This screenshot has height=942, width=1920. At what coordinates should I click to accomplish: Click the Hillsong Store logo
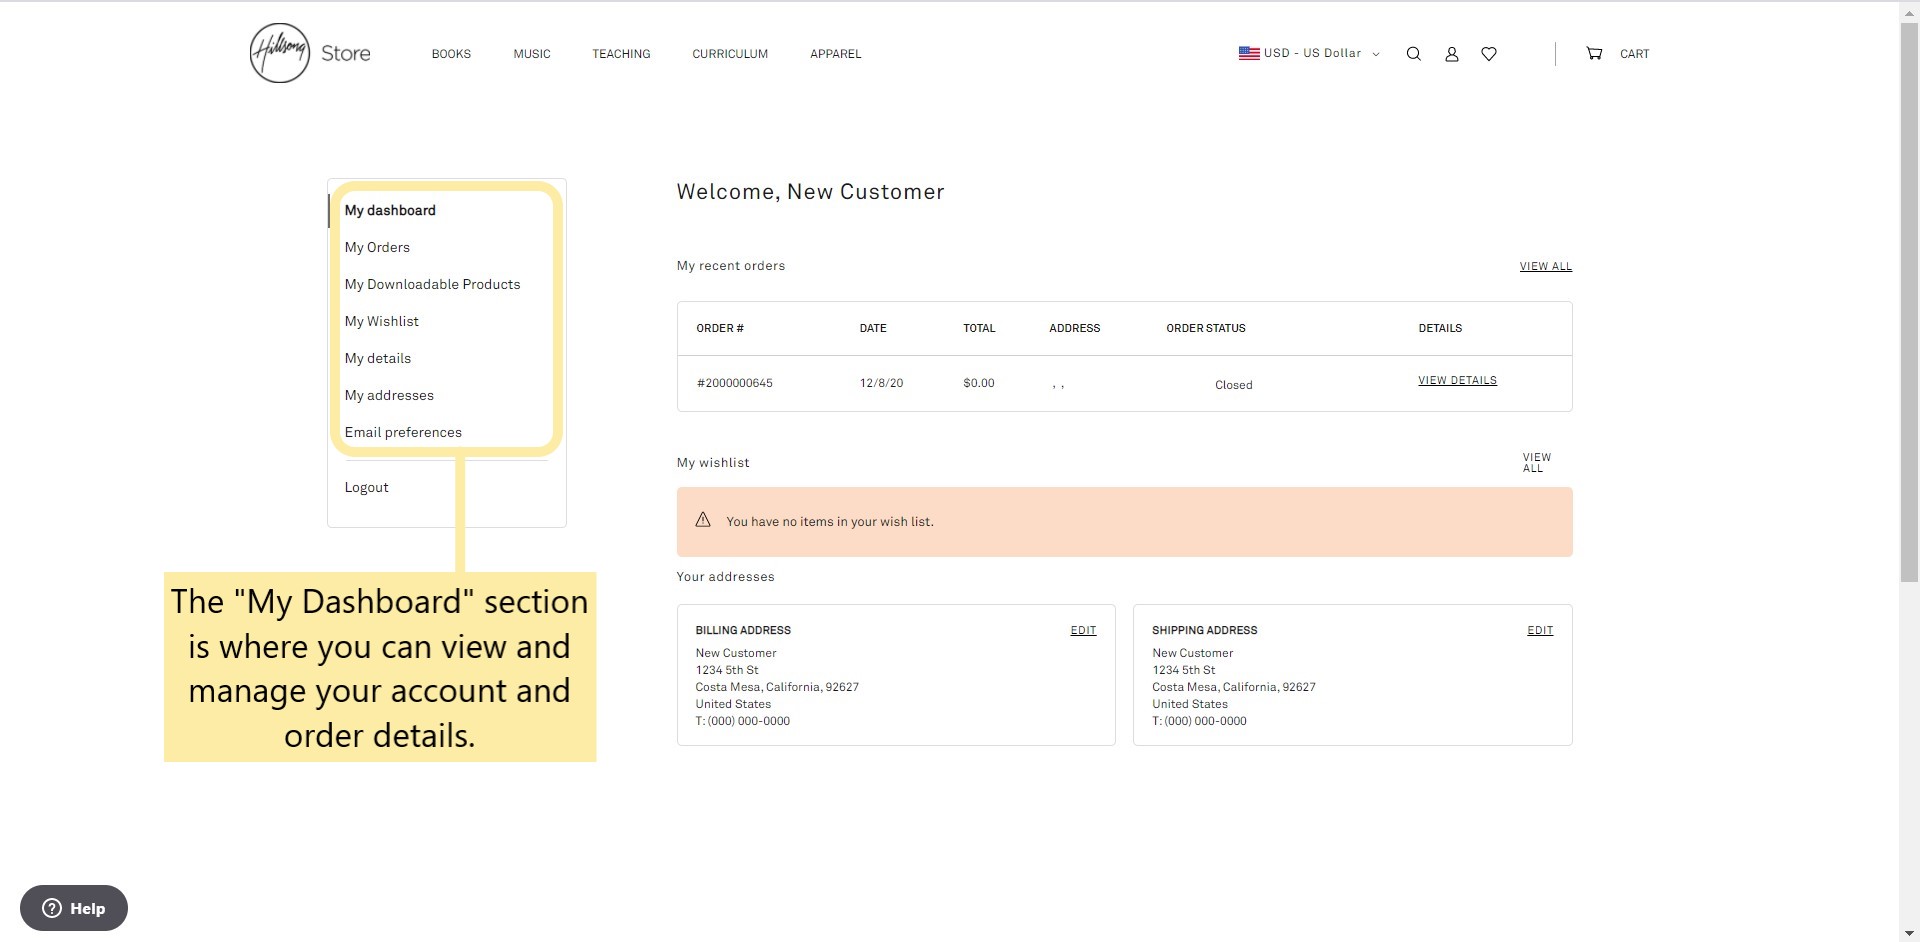click(x=309, y=53)
